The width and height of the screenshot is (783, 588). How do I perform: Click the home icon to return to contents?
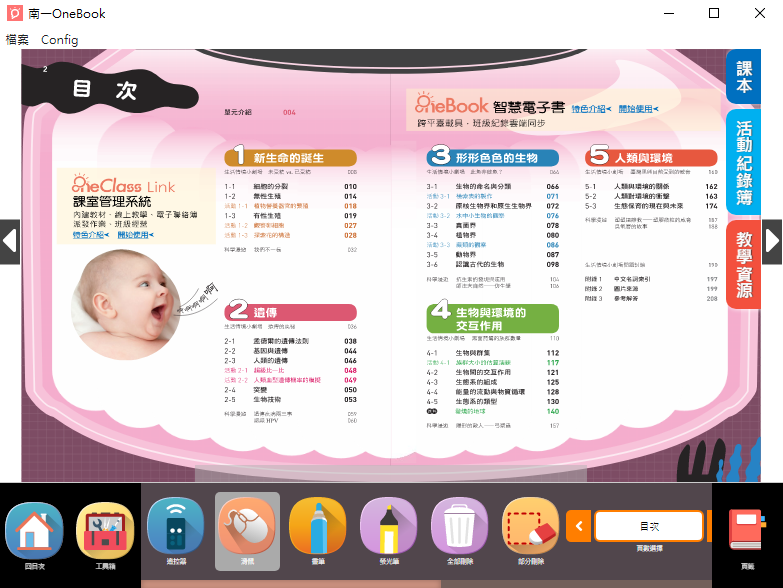point(34,530)
